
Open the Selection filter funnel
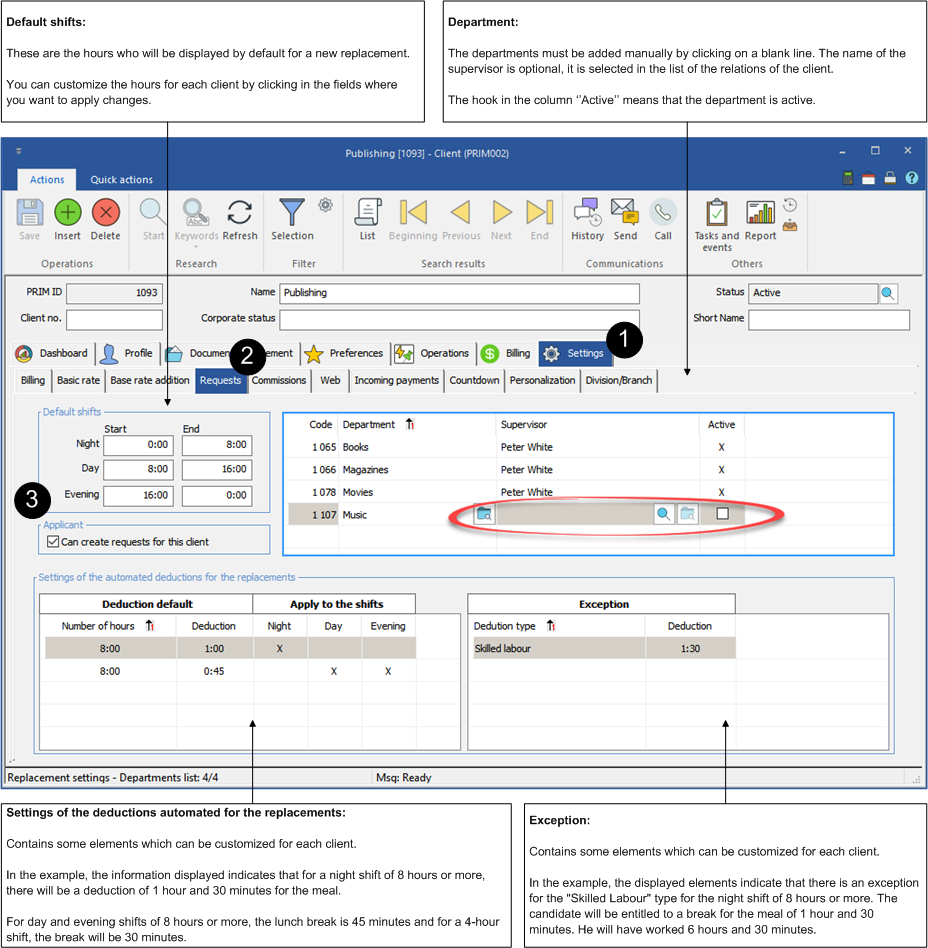click(x=292, y=213)
